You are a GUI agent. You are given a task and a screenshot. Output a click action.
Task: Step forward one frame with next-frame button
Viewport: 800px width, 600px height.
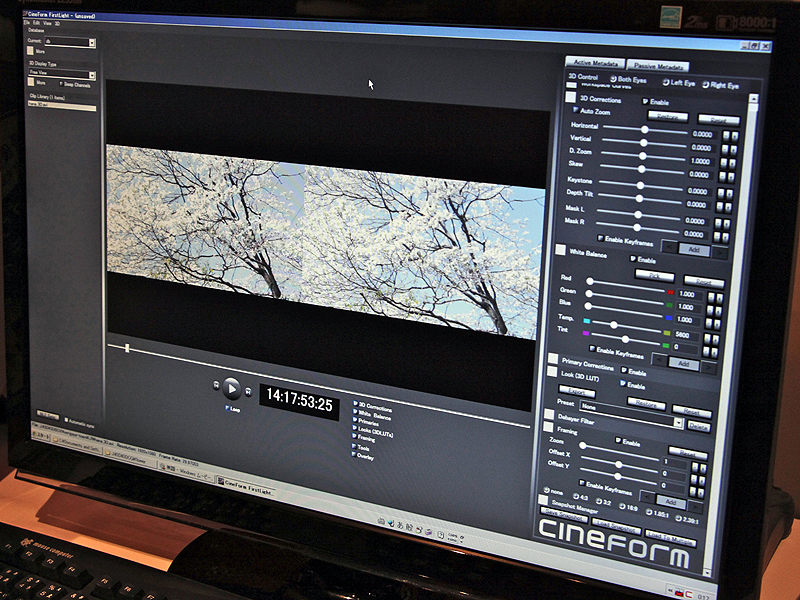[x=248, y=392]
